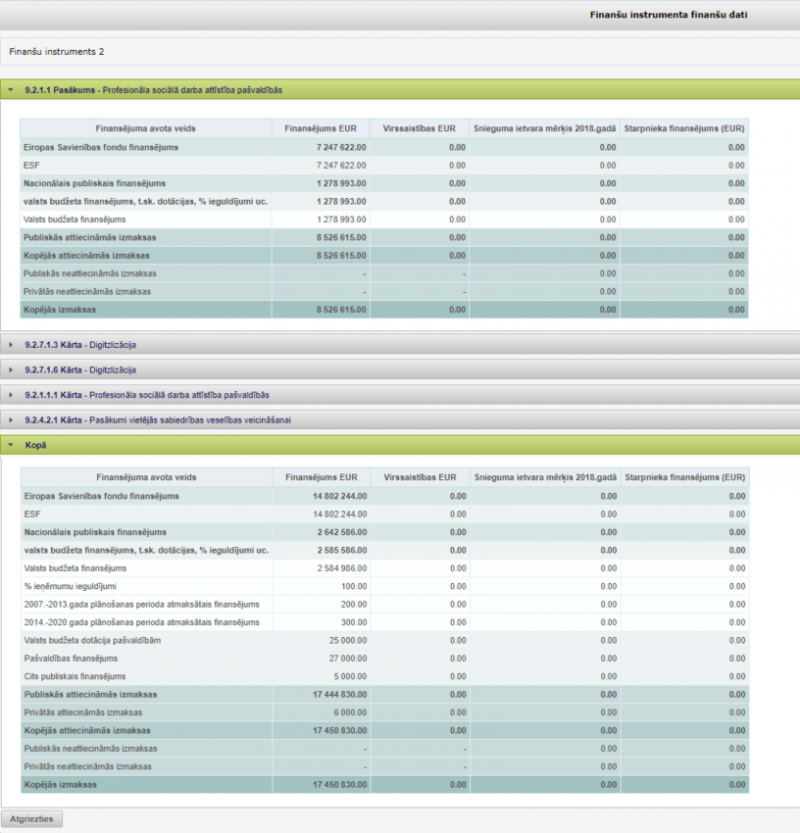Collapse the Kopā section arrow

10,444
